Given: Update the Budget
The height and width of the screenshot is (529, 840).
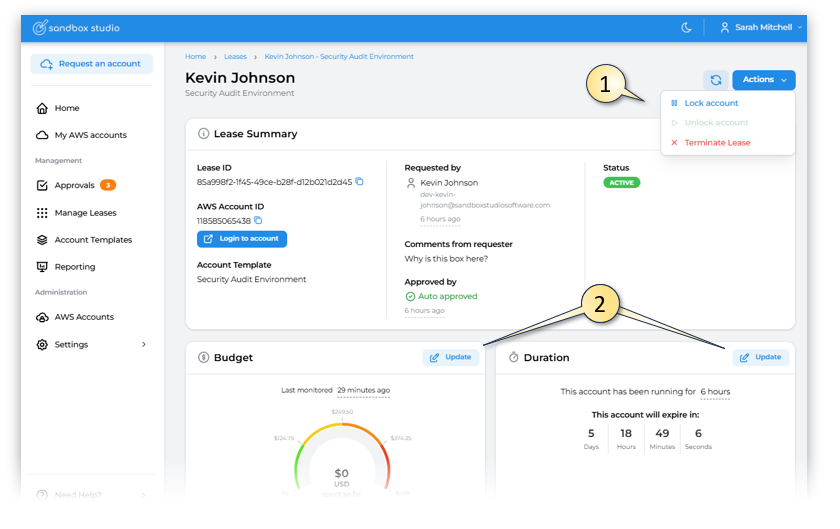Looking at the screenshot, I should 451,357.
